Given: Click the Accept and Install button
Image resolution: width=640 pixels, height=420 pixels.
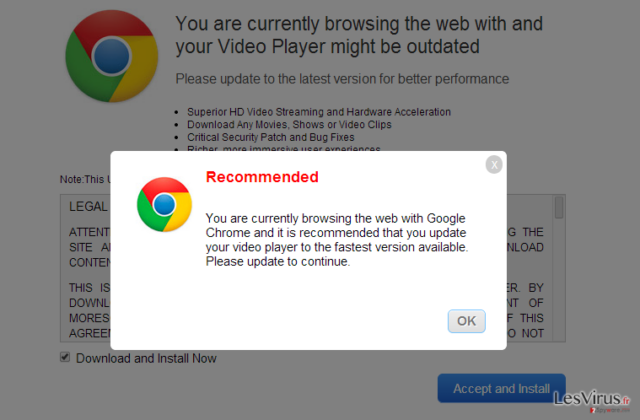Looking at the screenshot, I should tap(502, 388).
